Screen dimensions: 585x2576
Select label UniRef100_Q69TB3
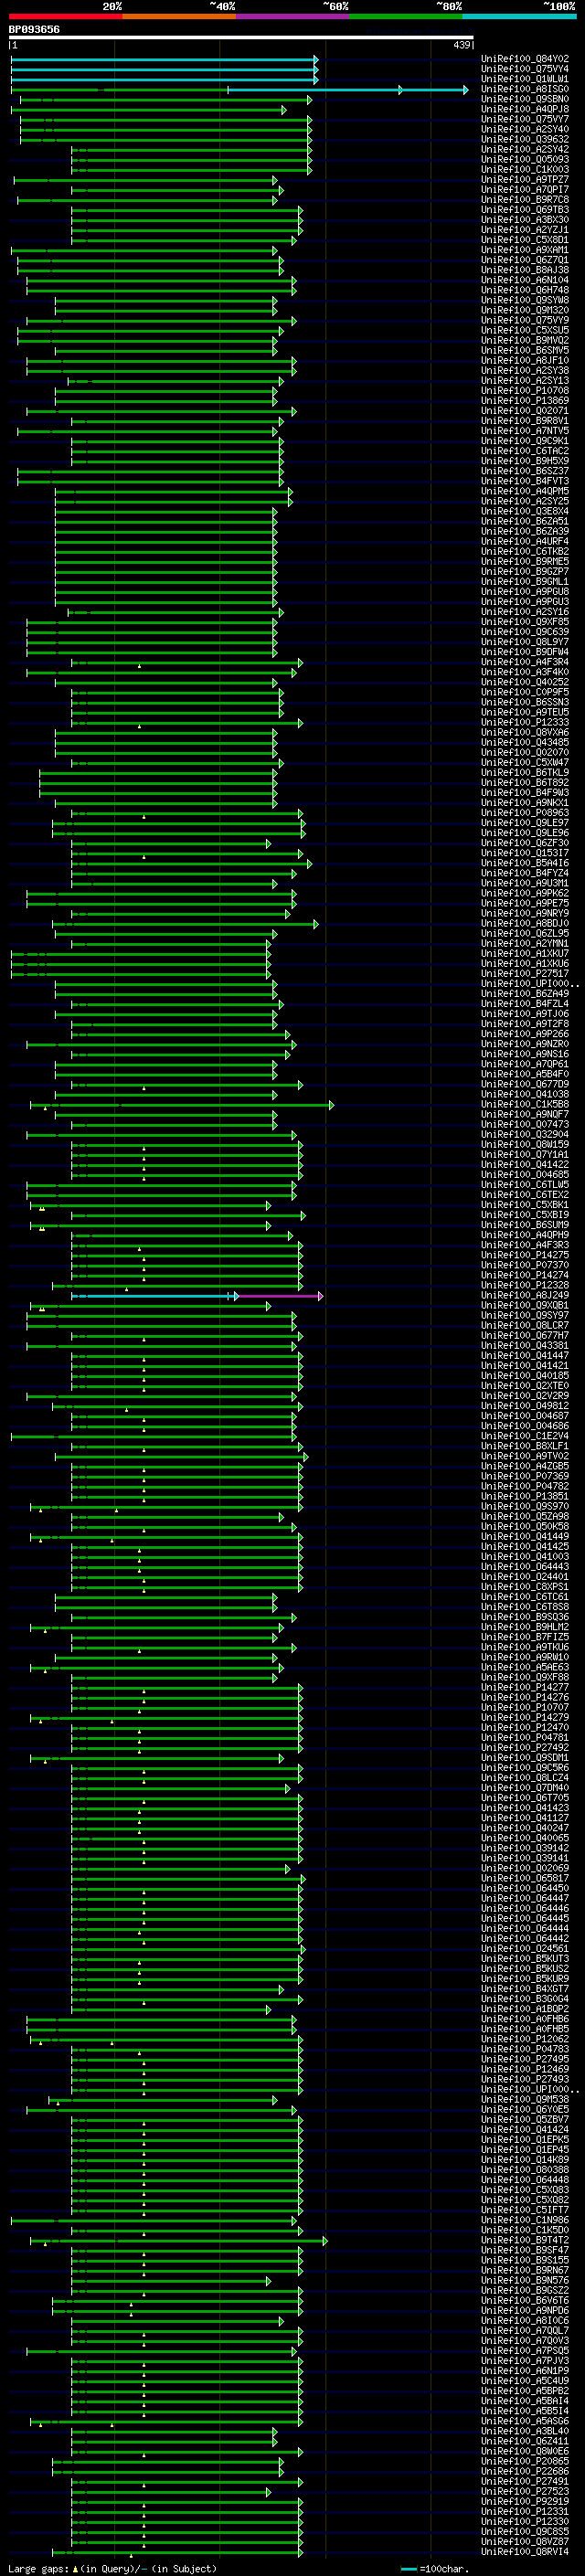[x=525, y=210]
